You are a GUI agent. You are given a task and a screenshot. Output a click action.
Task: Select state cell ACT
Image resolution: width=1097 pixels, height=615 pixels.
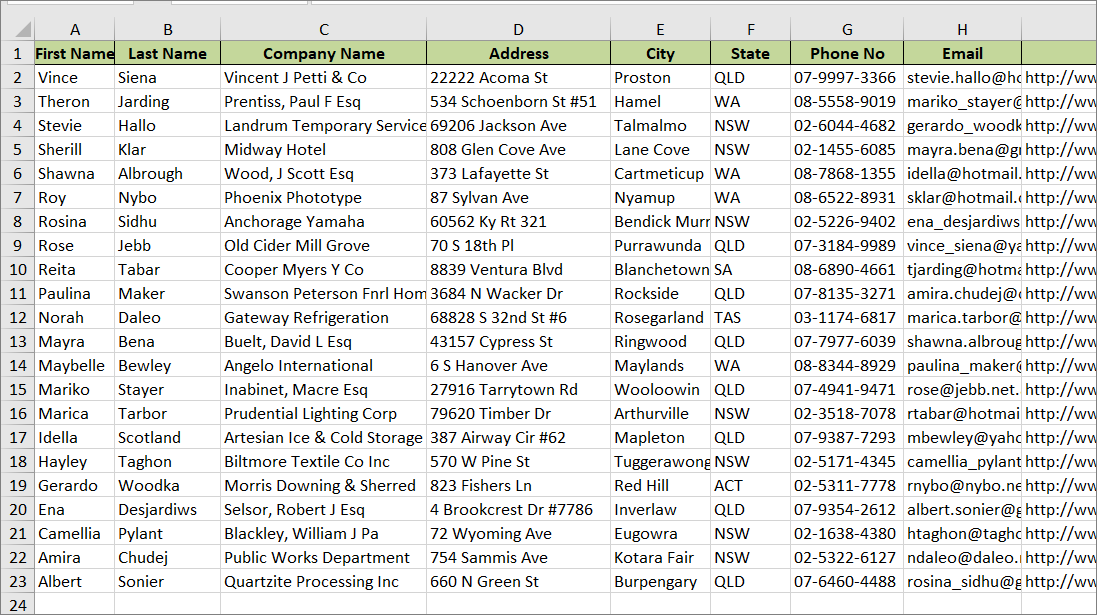point(750,486)
